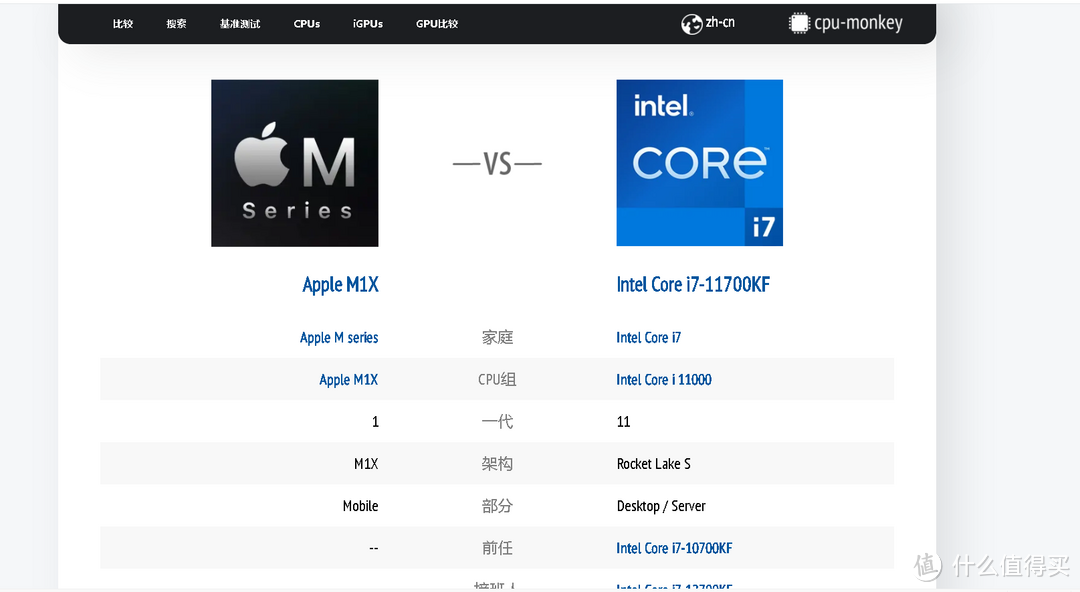Open the 基准测试 menu item
The width and height of the screenshot is (1080, 592).
coord(240,23)
